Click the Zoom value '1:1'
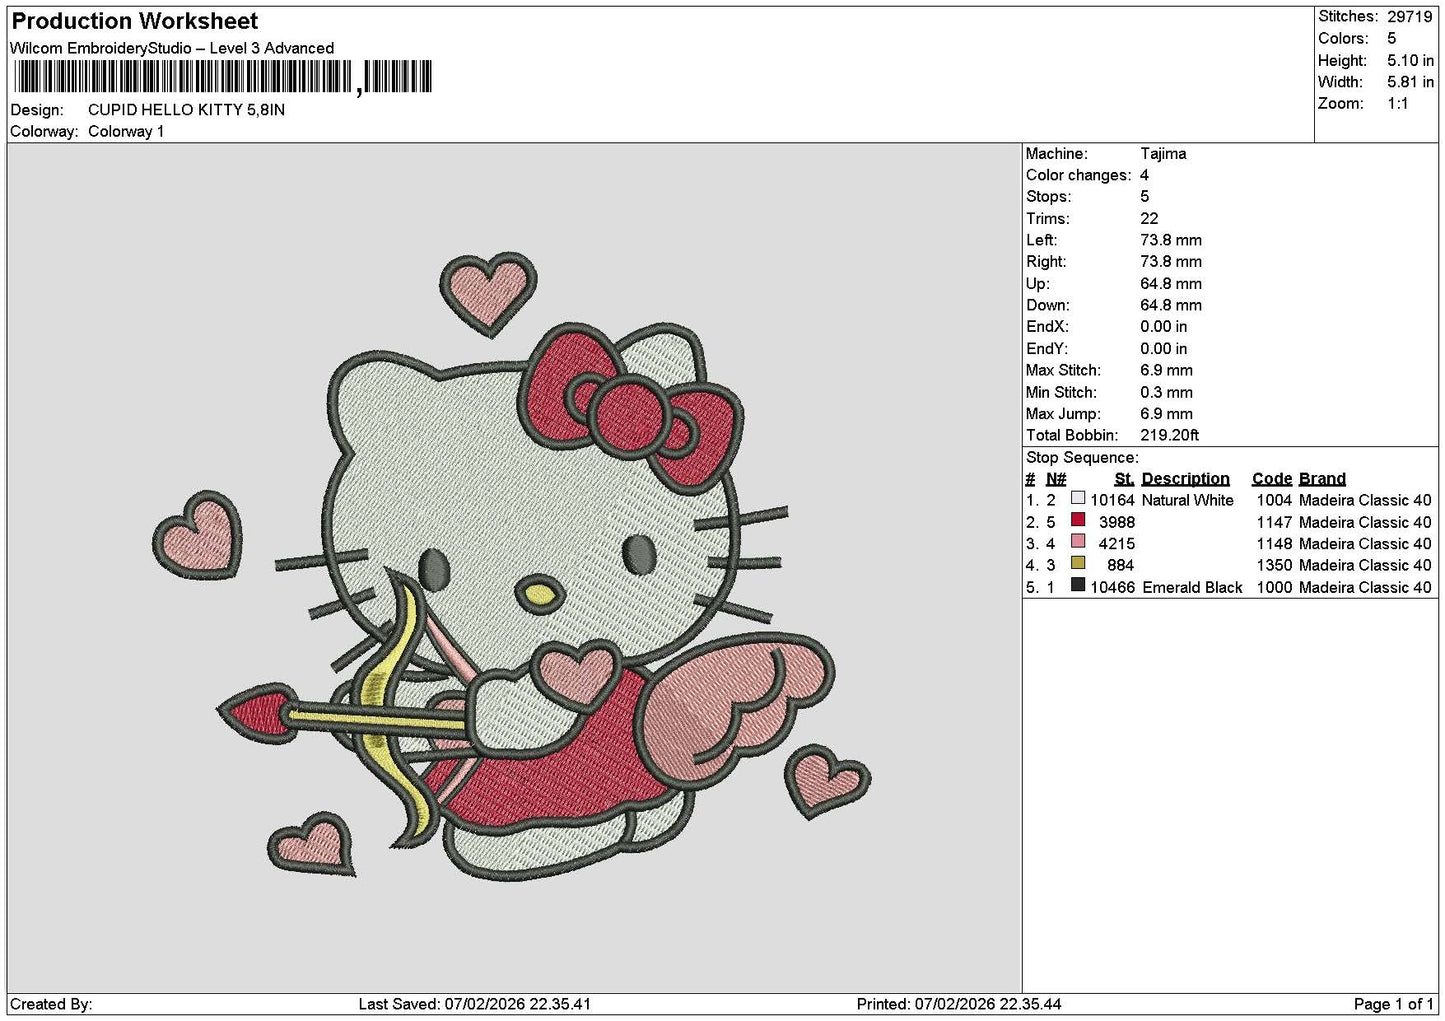1445x1021 pixels. coord(1397,104)
